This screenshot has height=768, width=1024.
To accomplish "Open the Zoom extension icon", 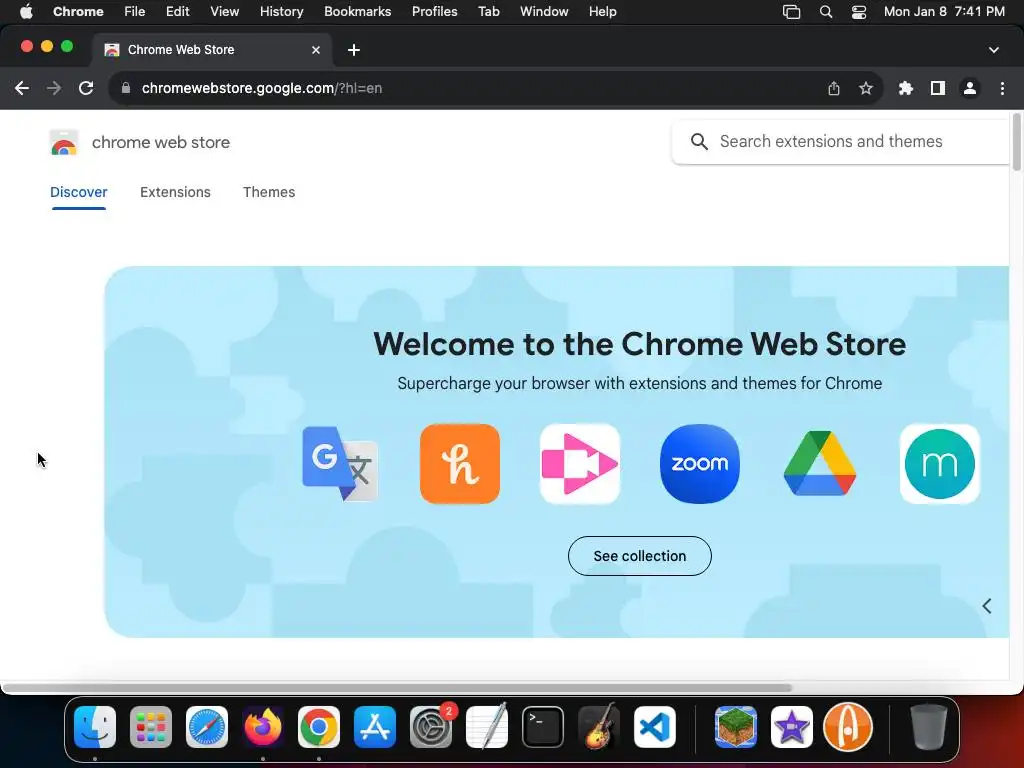I will coord(700,464).
